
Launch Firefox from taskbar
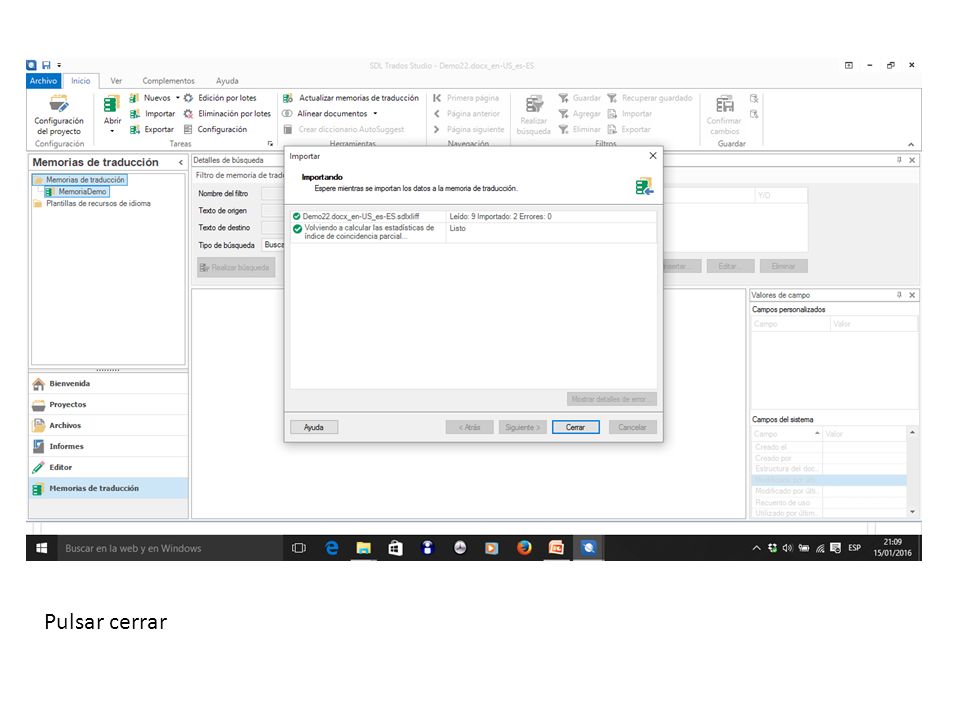coord(524,548)
